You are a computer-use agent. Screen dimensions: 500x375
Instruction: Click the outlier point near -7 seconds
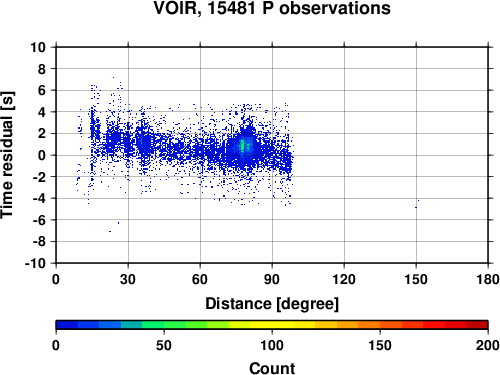pyautogui.click(x=110, y=231)
